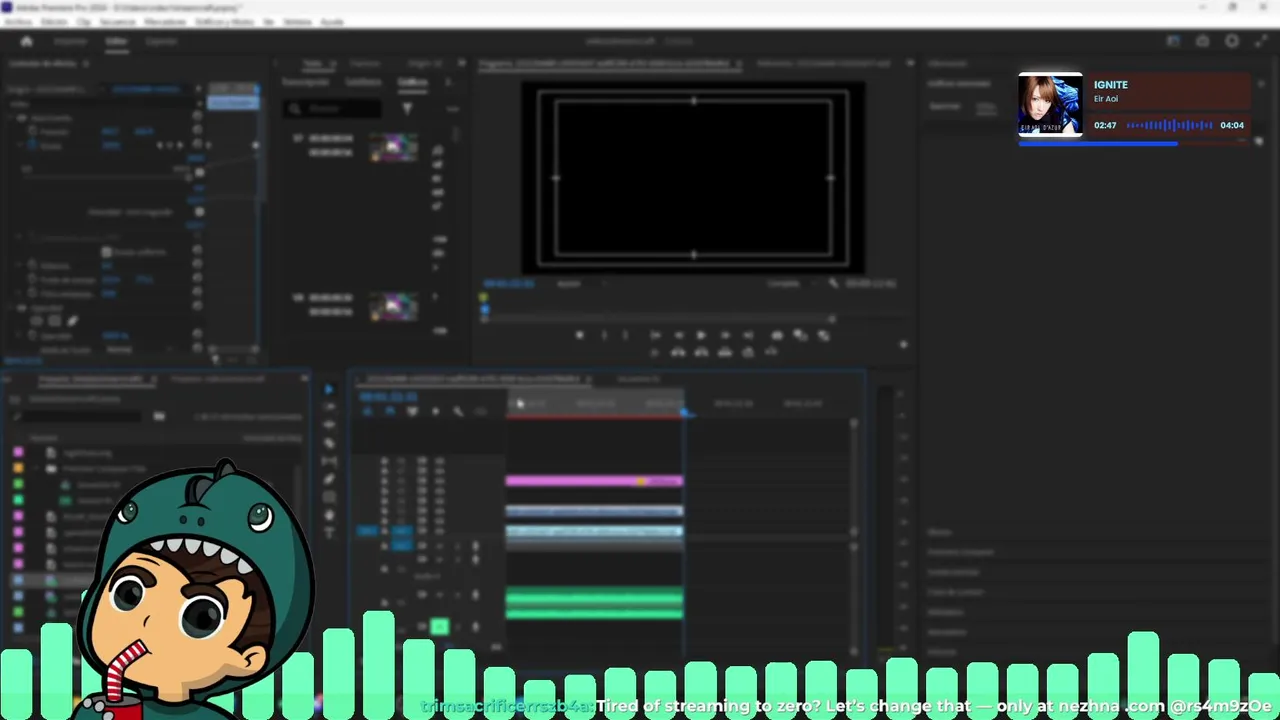Viewport: 1280px width, 720px height.
Task: Click Mark Out in the Program monitor
Action: point(626,336)
